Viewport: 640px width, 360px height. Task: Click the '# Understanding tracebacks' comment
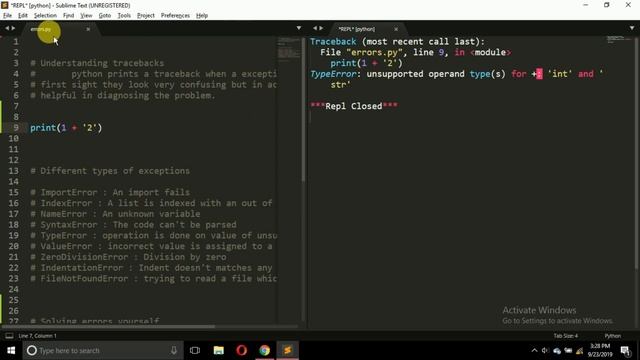coord(97,63)
